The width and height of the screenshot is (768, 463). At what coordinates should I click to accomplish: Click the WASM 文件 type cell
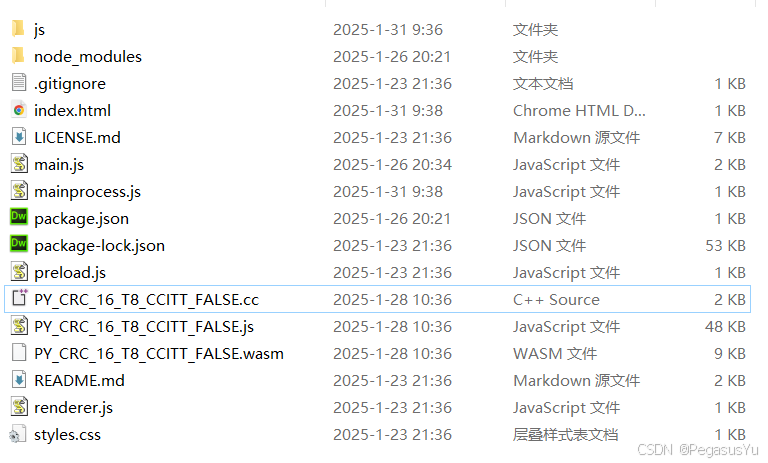[x=555, y=353]
